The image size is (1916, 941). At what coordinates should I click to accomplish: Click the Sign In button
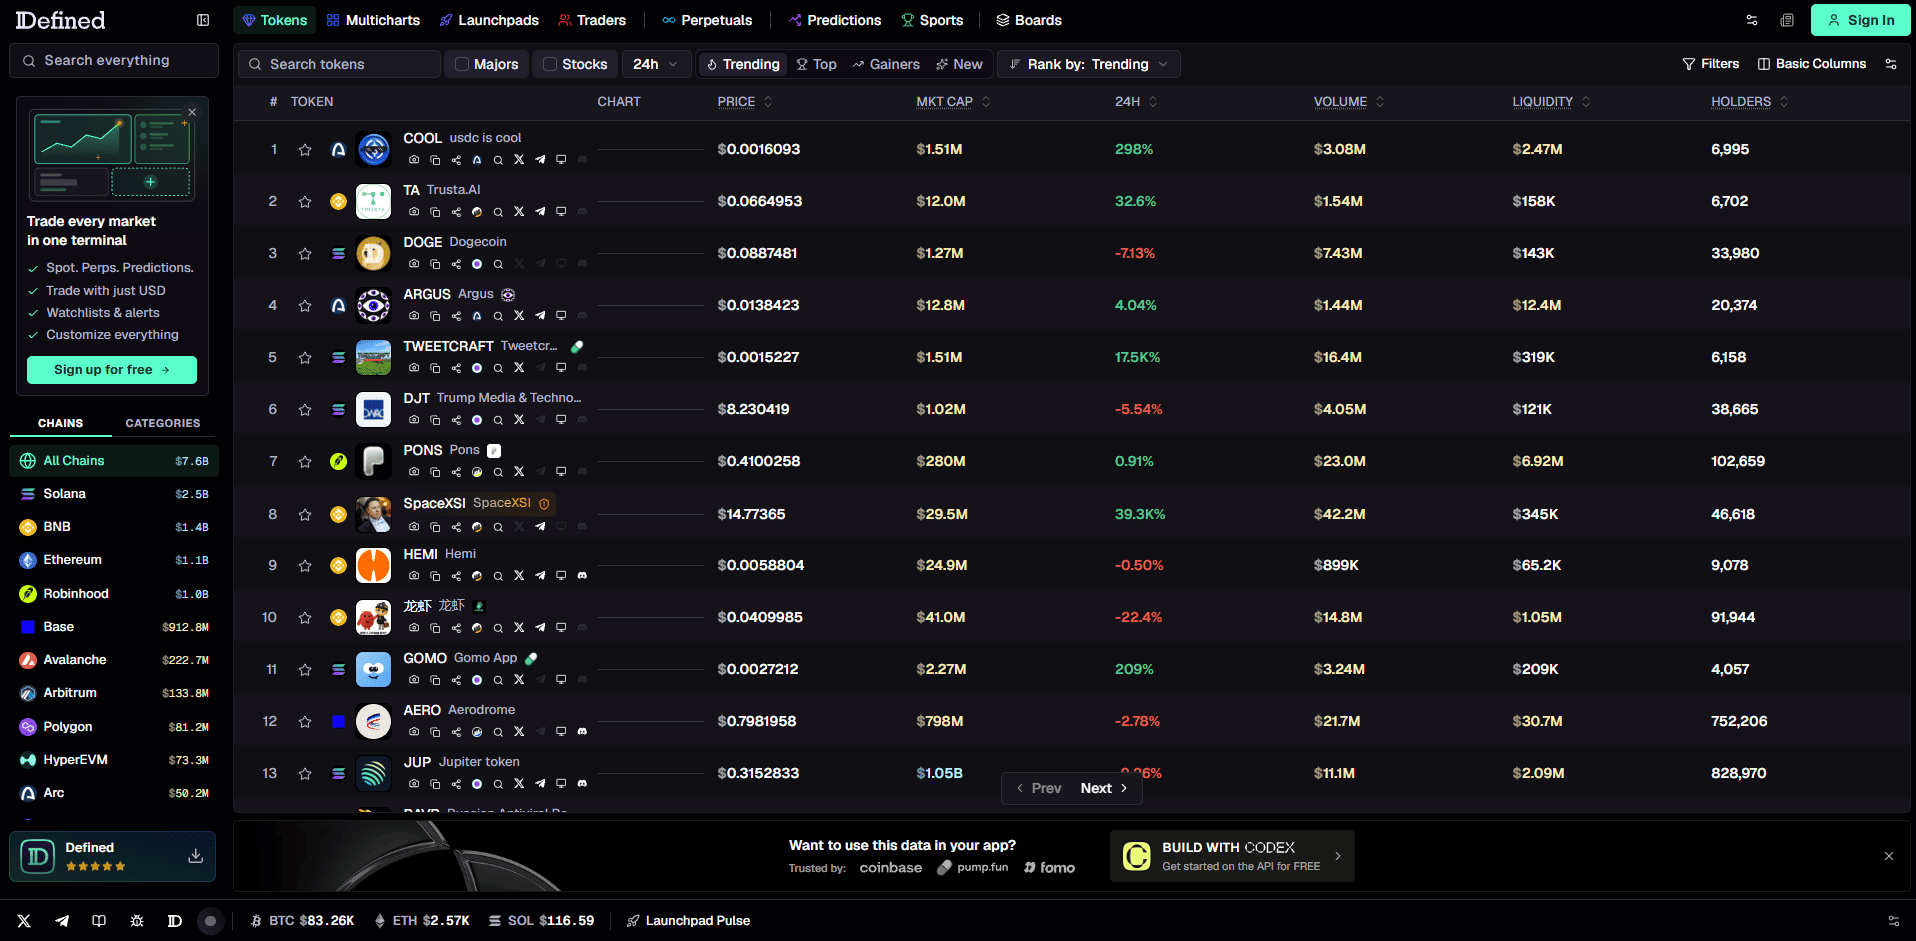pyautogui.click(x=1860, y=20)
